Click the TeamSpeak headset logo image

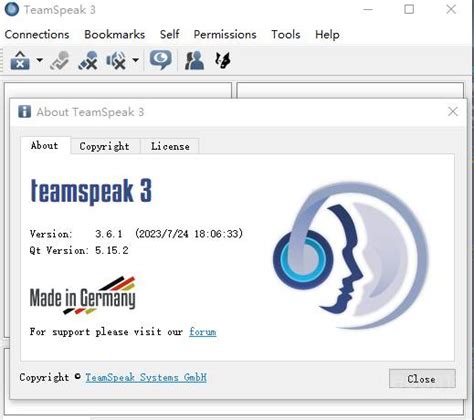point(351,255)
